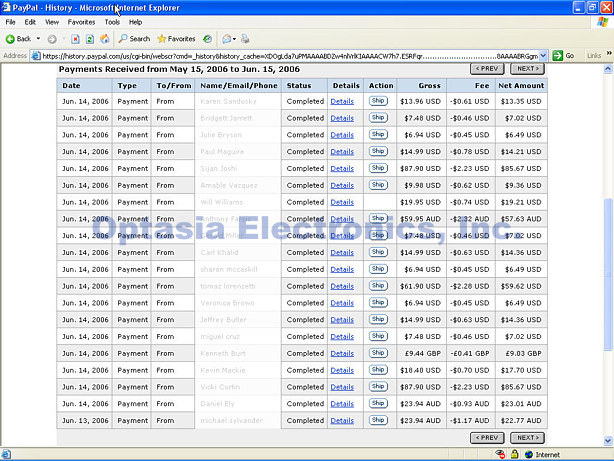Click the Print toolbar icon
Screen dimensions: 614x461
point(246,38)
